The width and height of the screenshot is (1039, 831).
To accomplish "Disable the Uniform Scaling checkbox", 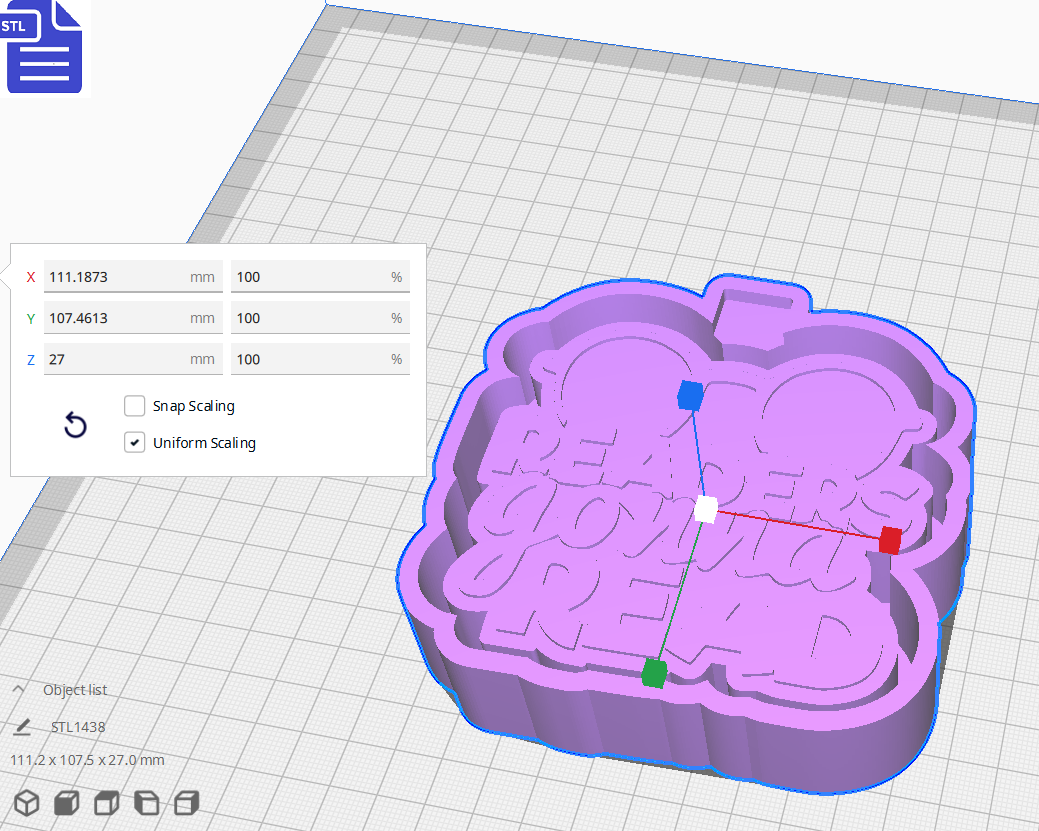I will click(135, 442).
